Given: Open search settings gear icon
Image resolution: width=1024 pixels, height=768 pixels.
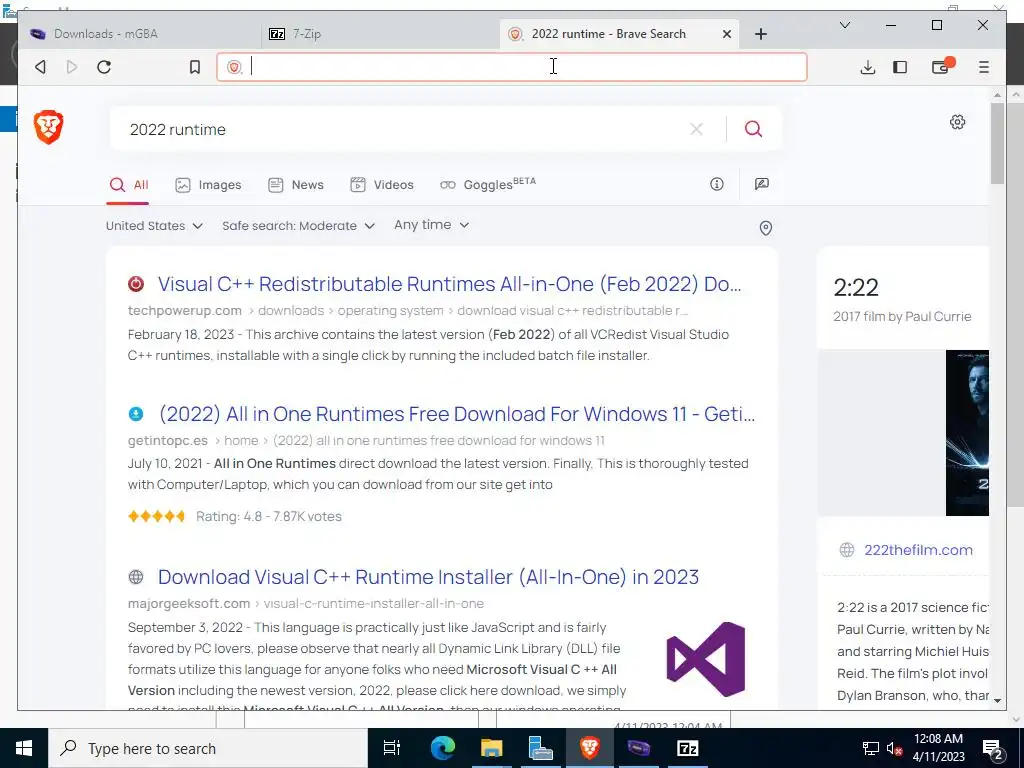Looking at the screenshot, I should [x=957, y=122].
